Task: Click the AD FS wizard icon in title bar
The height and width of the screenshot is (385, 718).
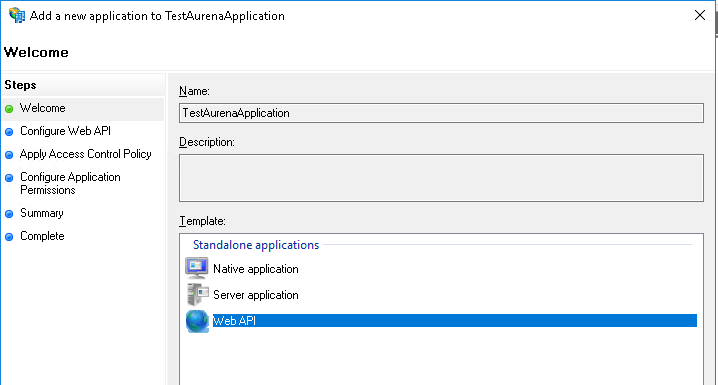Action: tap(17, 15)
